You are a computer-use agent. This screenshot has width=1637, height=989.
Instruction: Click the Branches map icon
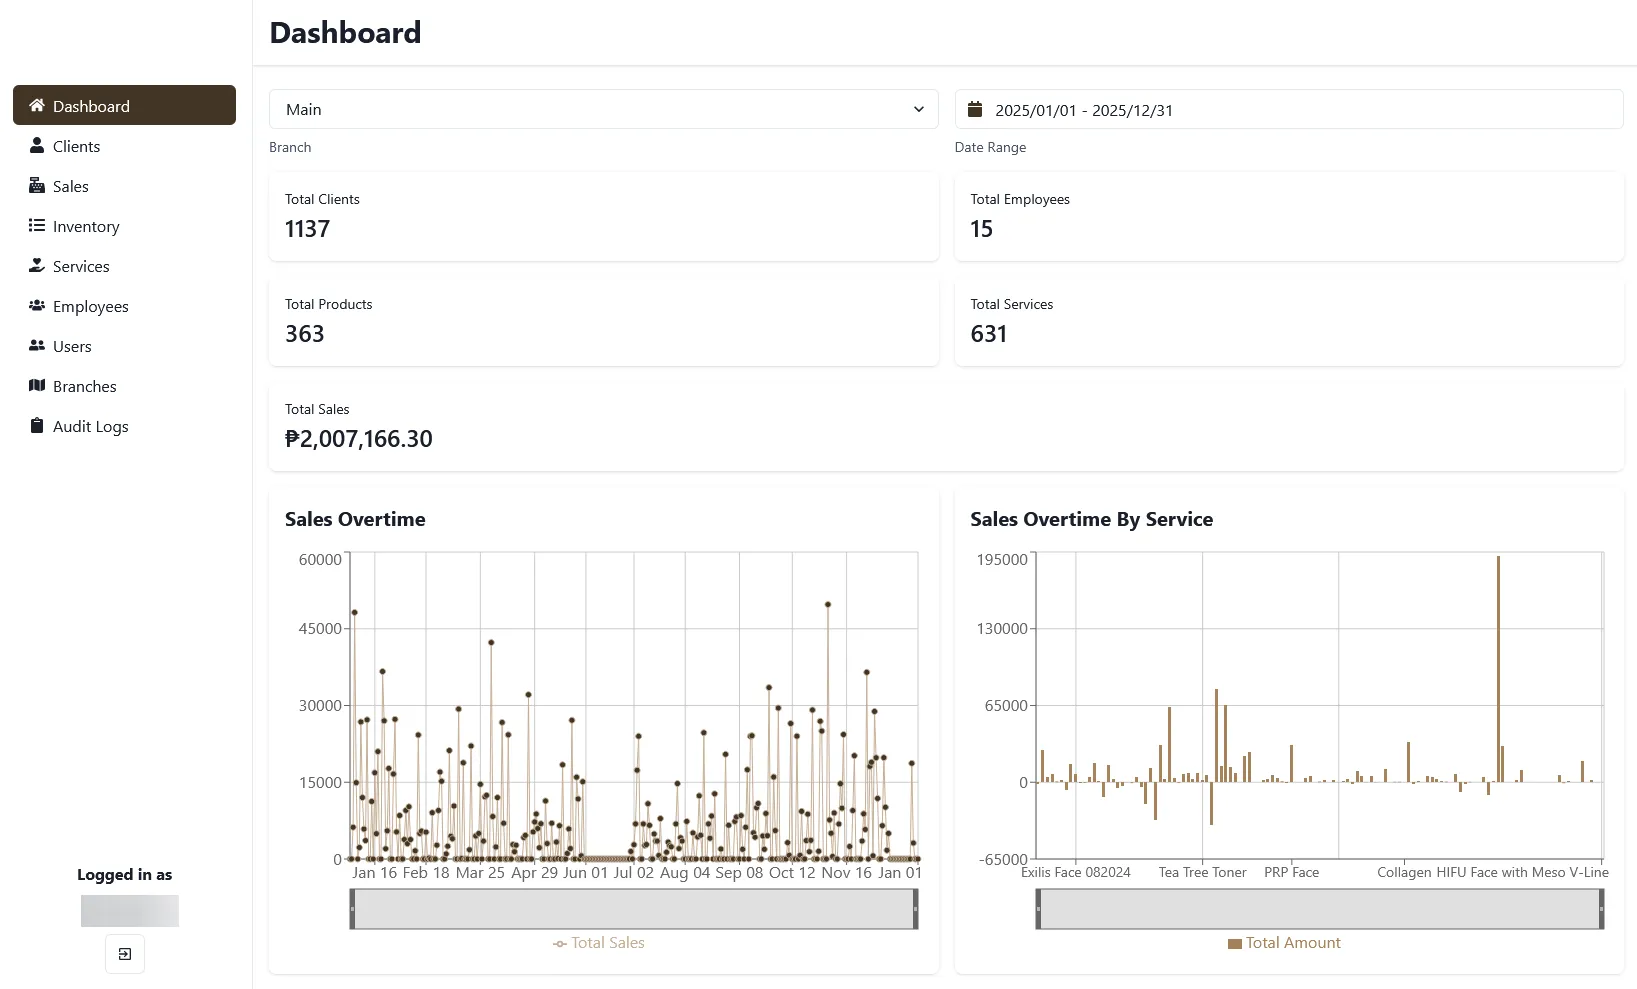37,385
